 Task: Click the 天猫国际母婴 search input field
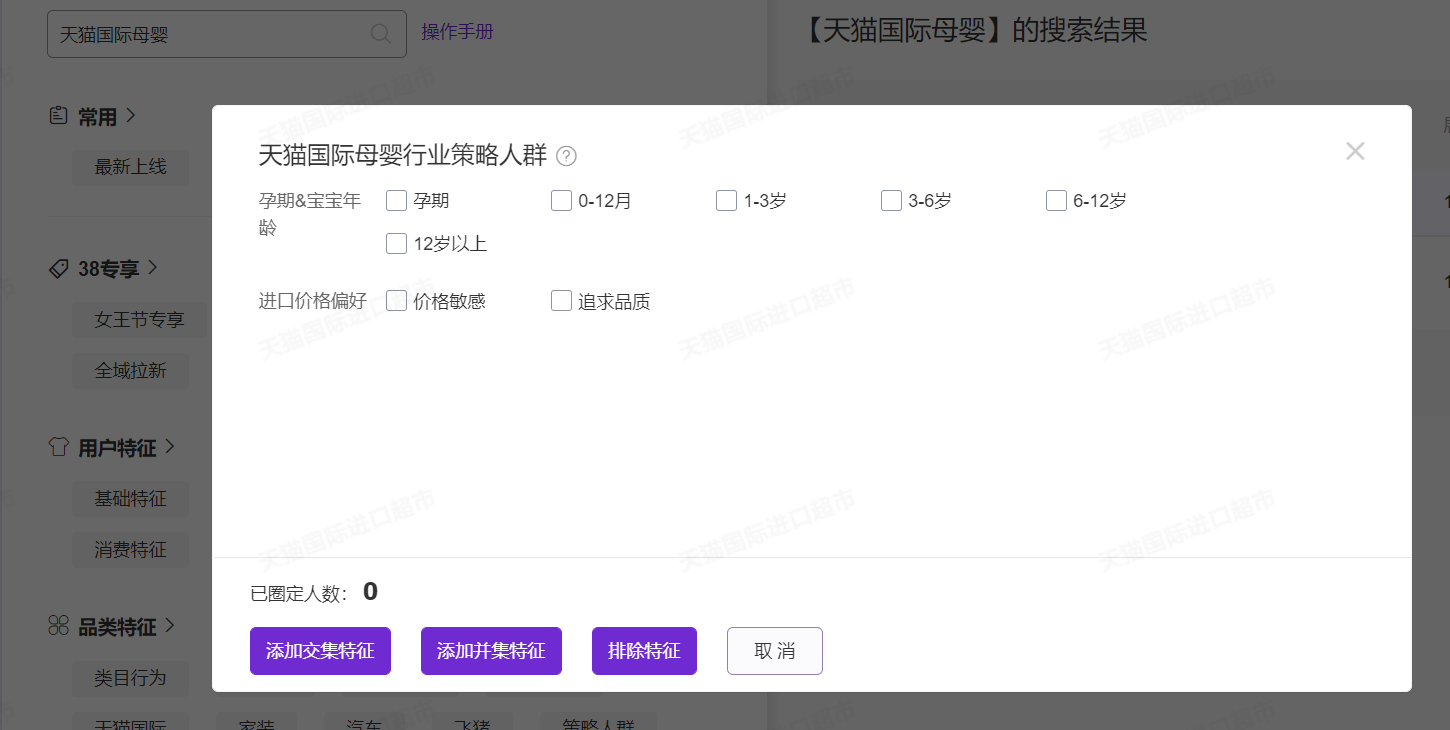[x=227, y=34]
